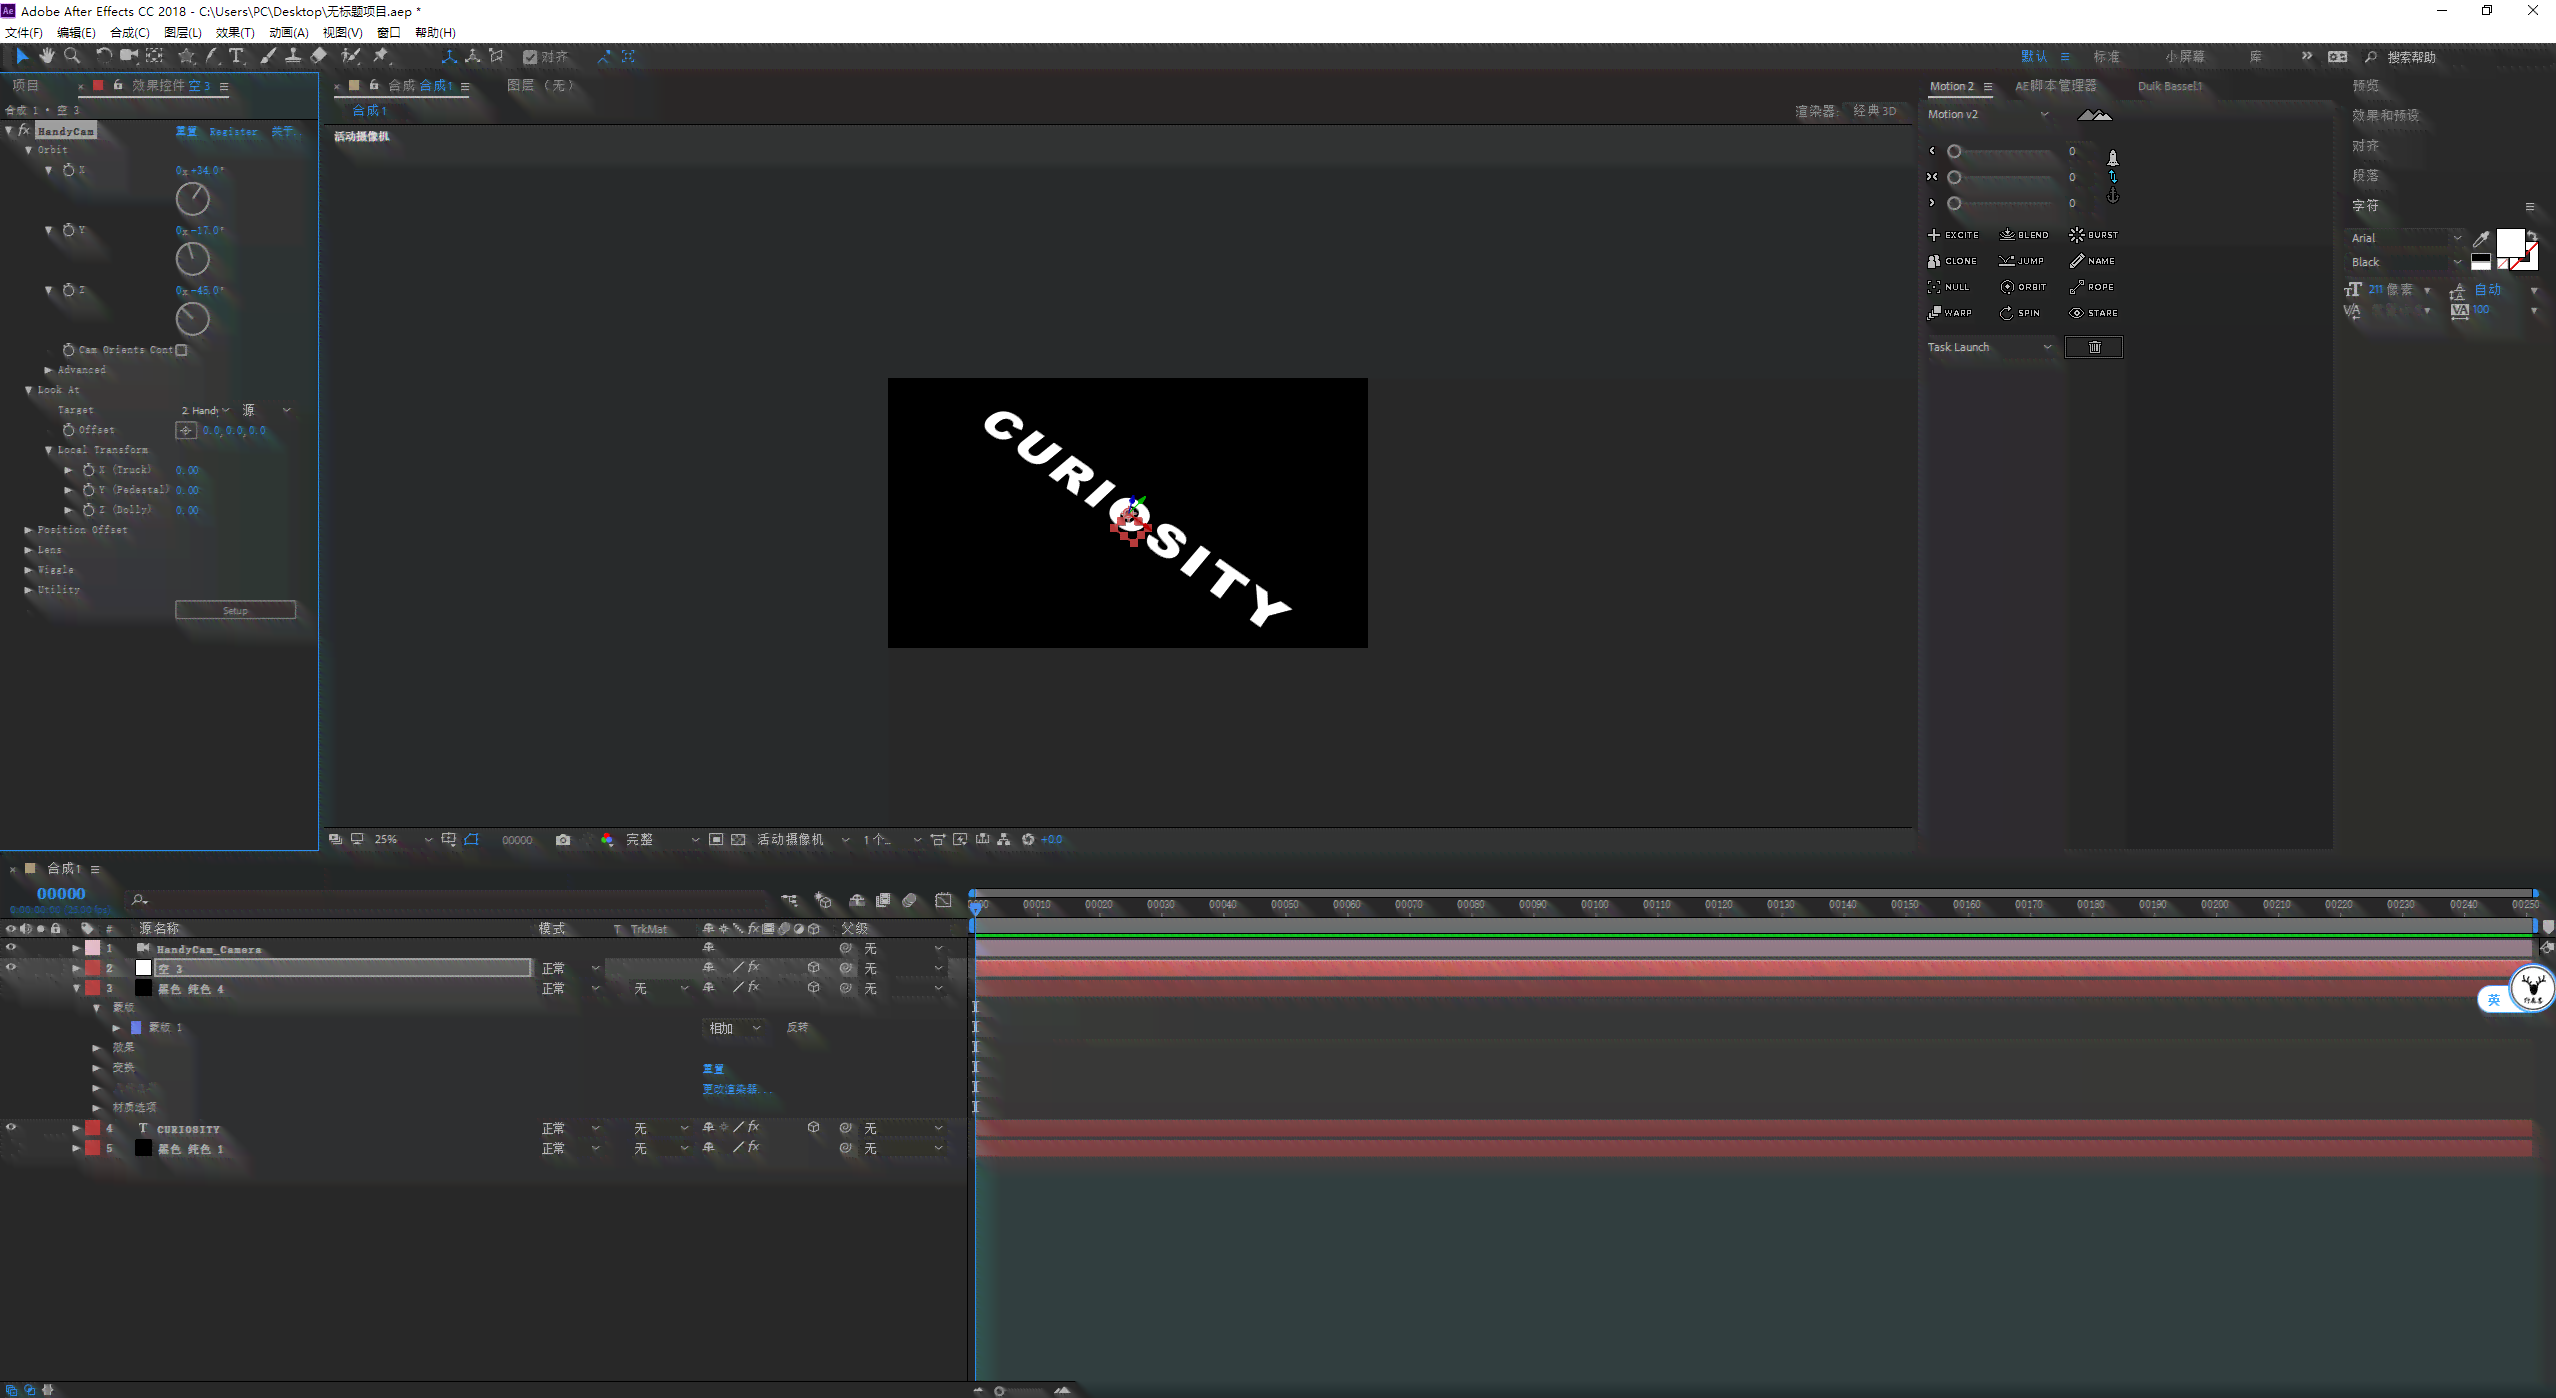
Task: Select the Selection arrow tool
Action: [x=22, y=56]
